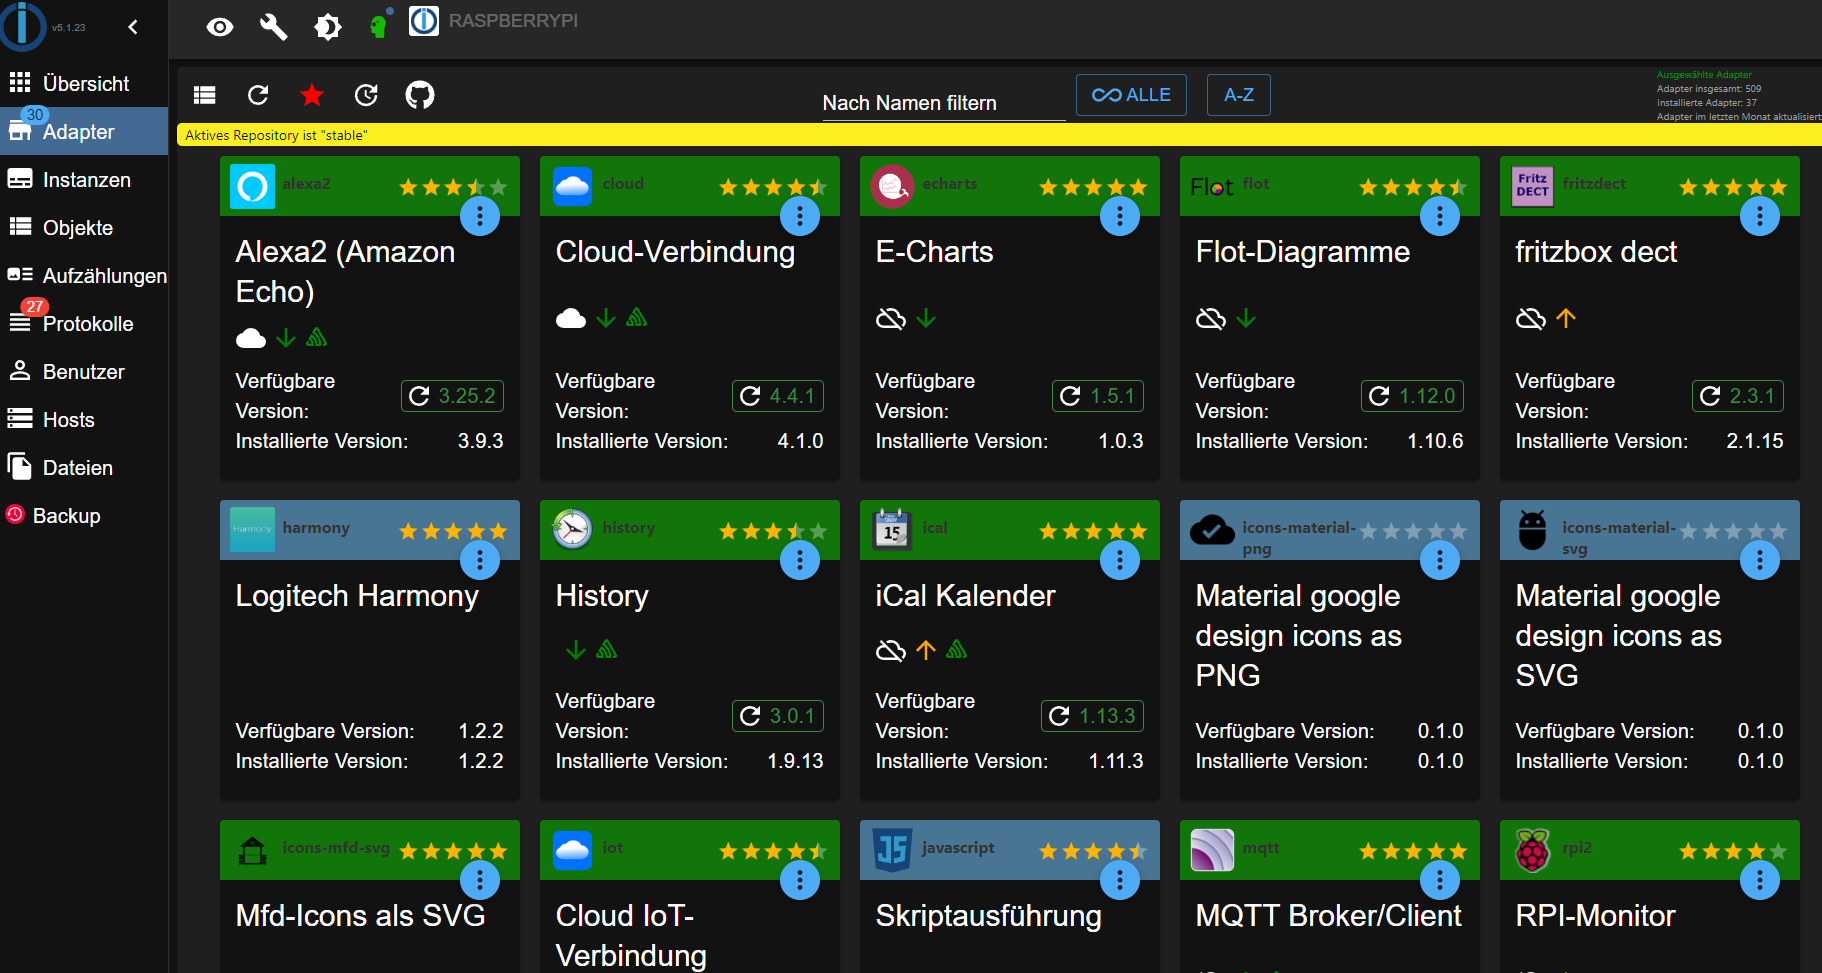Expand options menu on MQTT Broker/Client card
1822x973 pixels.
1440,880
